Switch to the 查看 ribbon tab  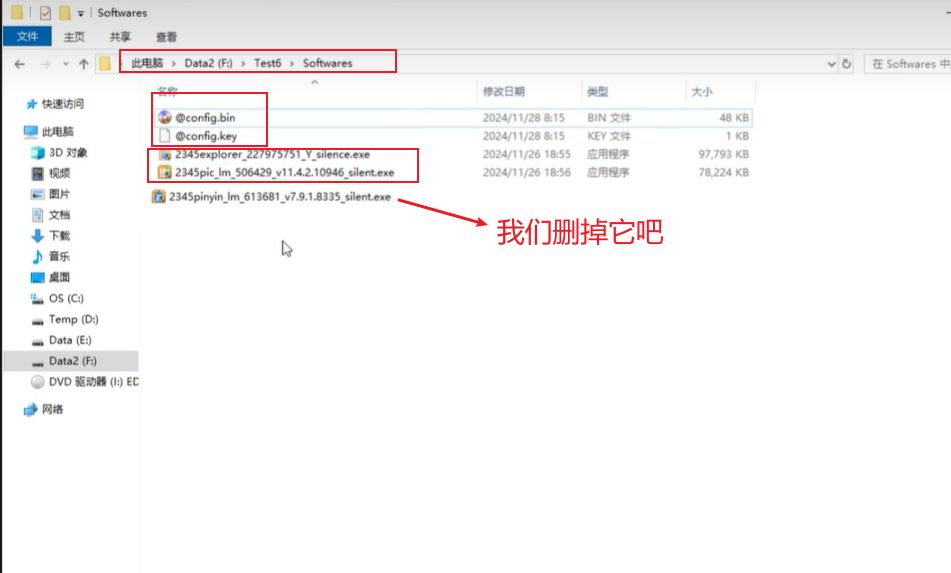pyautogui.click(x=166, y=37)
